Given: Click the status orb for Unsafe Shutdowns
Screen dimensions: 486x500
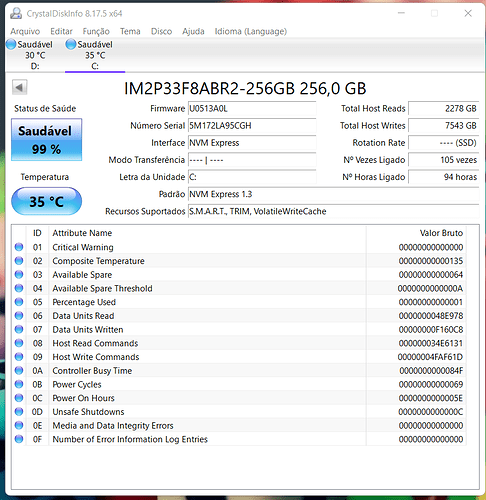Looking at the screenshot, I should [19, 412].
